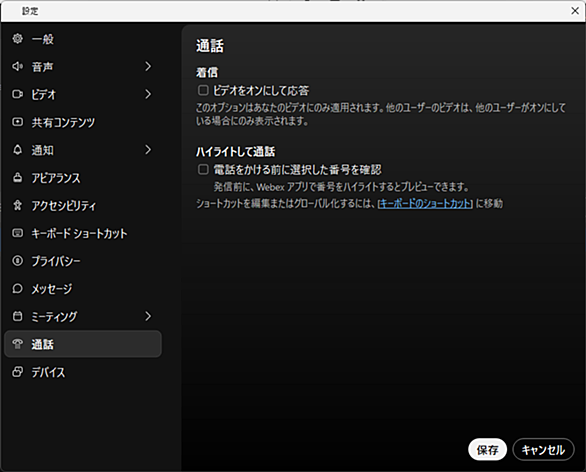Image resolution: width=586 pixels, height=472 pixels.
Task: Expand the 通知 submenu chevron
Action: [148, 150]
